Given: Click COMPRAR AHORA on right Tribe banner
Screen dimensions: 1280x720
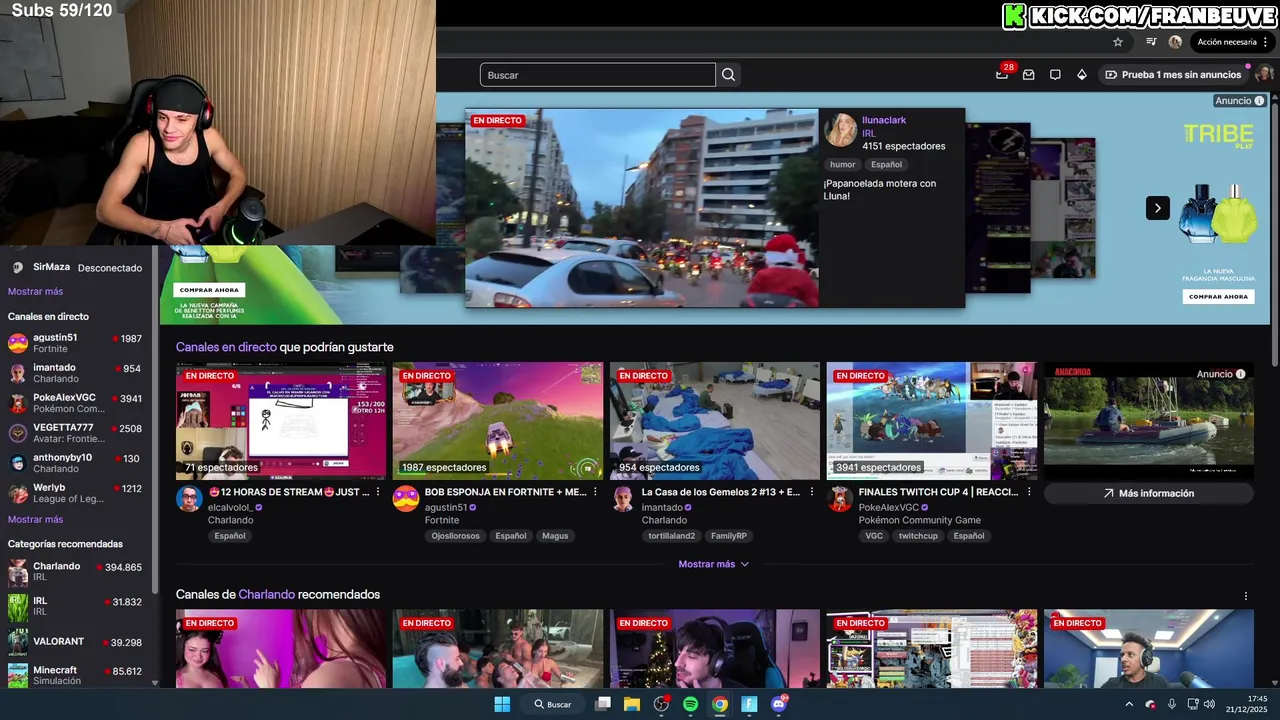Looking at the screenshot, I should coord(1218,296).
